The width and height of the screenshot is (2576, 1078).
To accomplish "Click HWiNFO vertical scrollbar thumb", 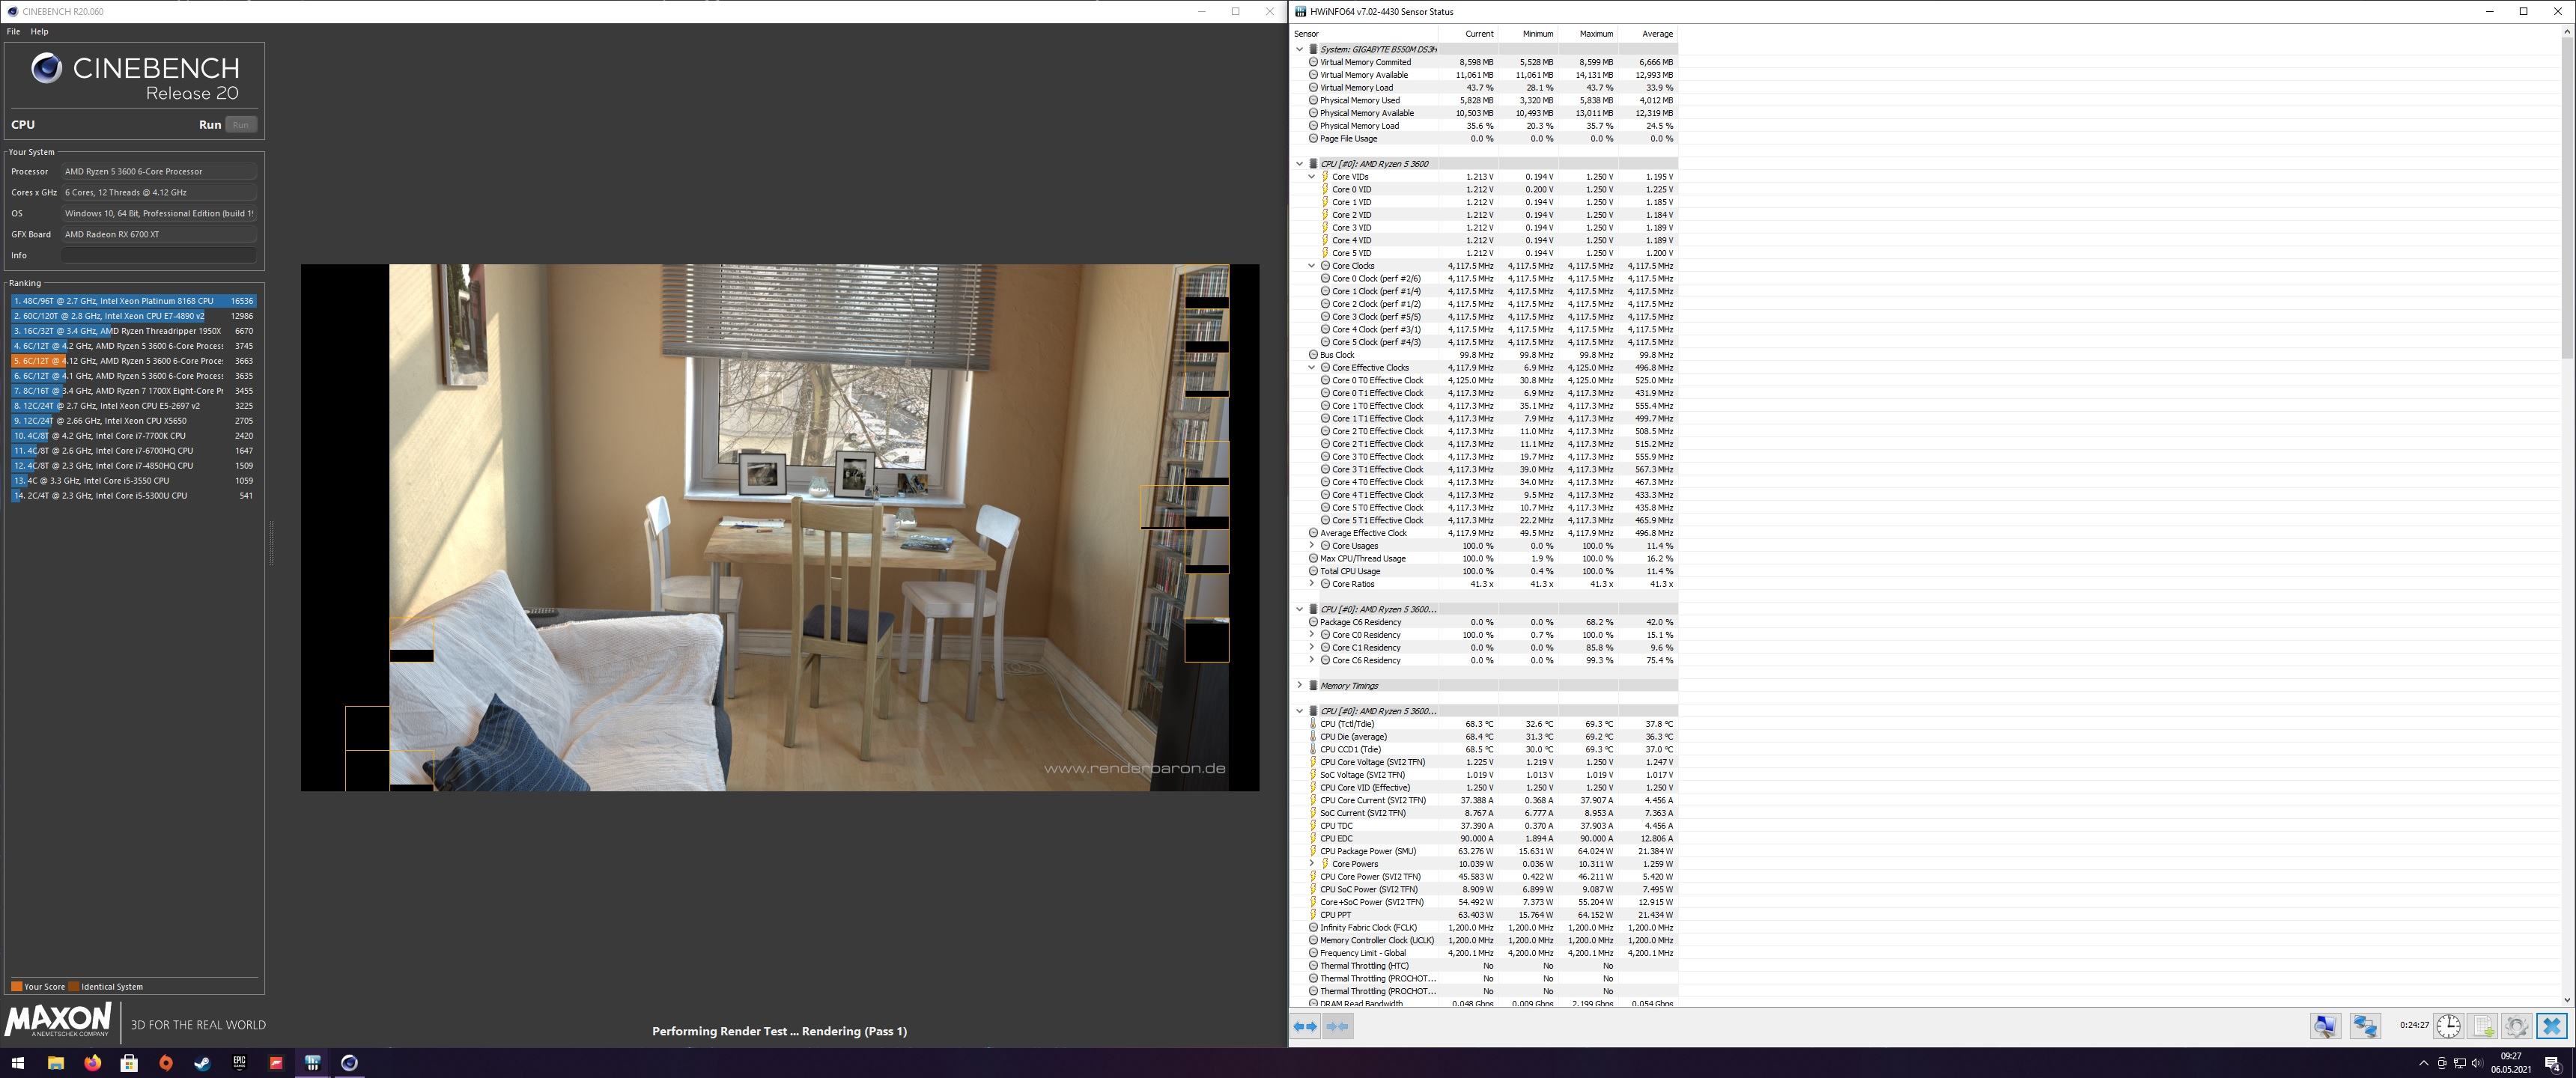I will coord(2567,198).
